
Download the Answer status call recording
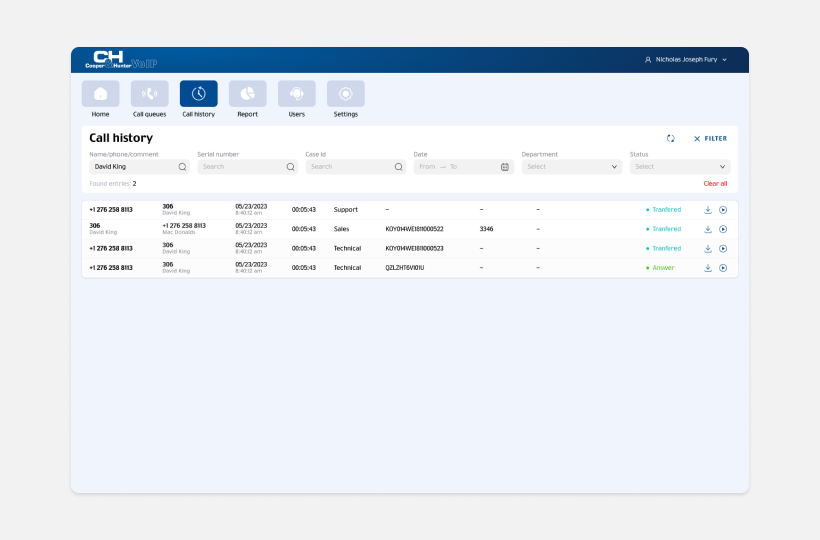pyautogui.click(x=708, y=268)
